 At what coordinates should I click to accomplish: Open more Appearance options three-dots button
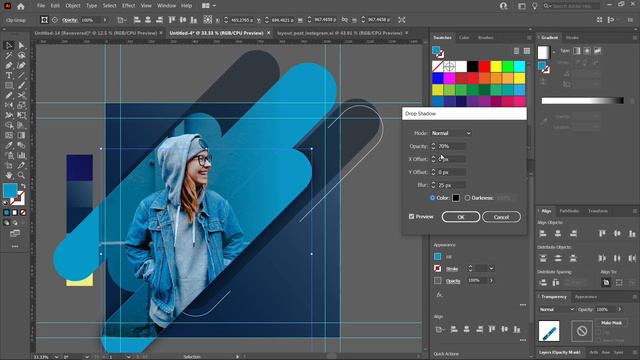523,305
